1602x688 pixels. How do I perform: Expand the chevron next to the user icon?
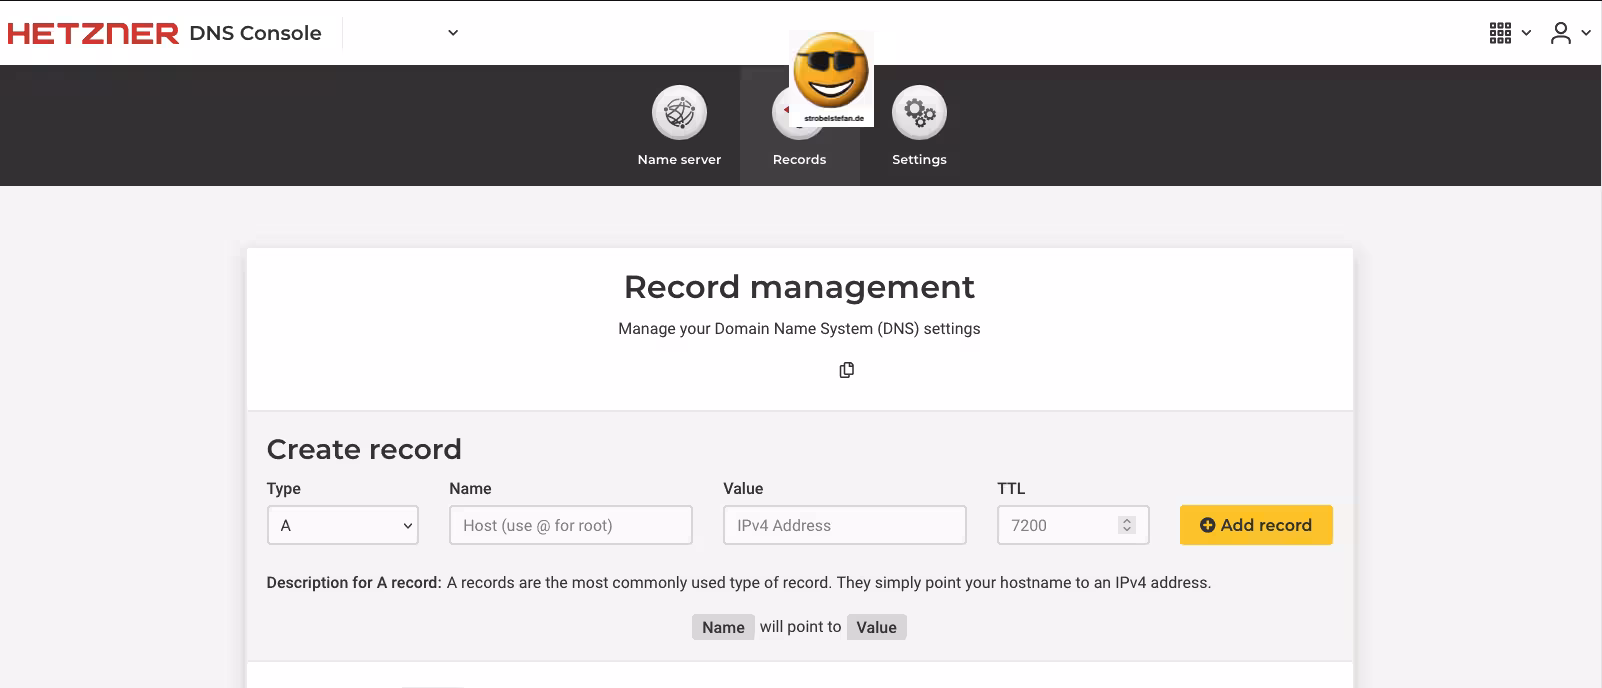[x=1586, y=33]
